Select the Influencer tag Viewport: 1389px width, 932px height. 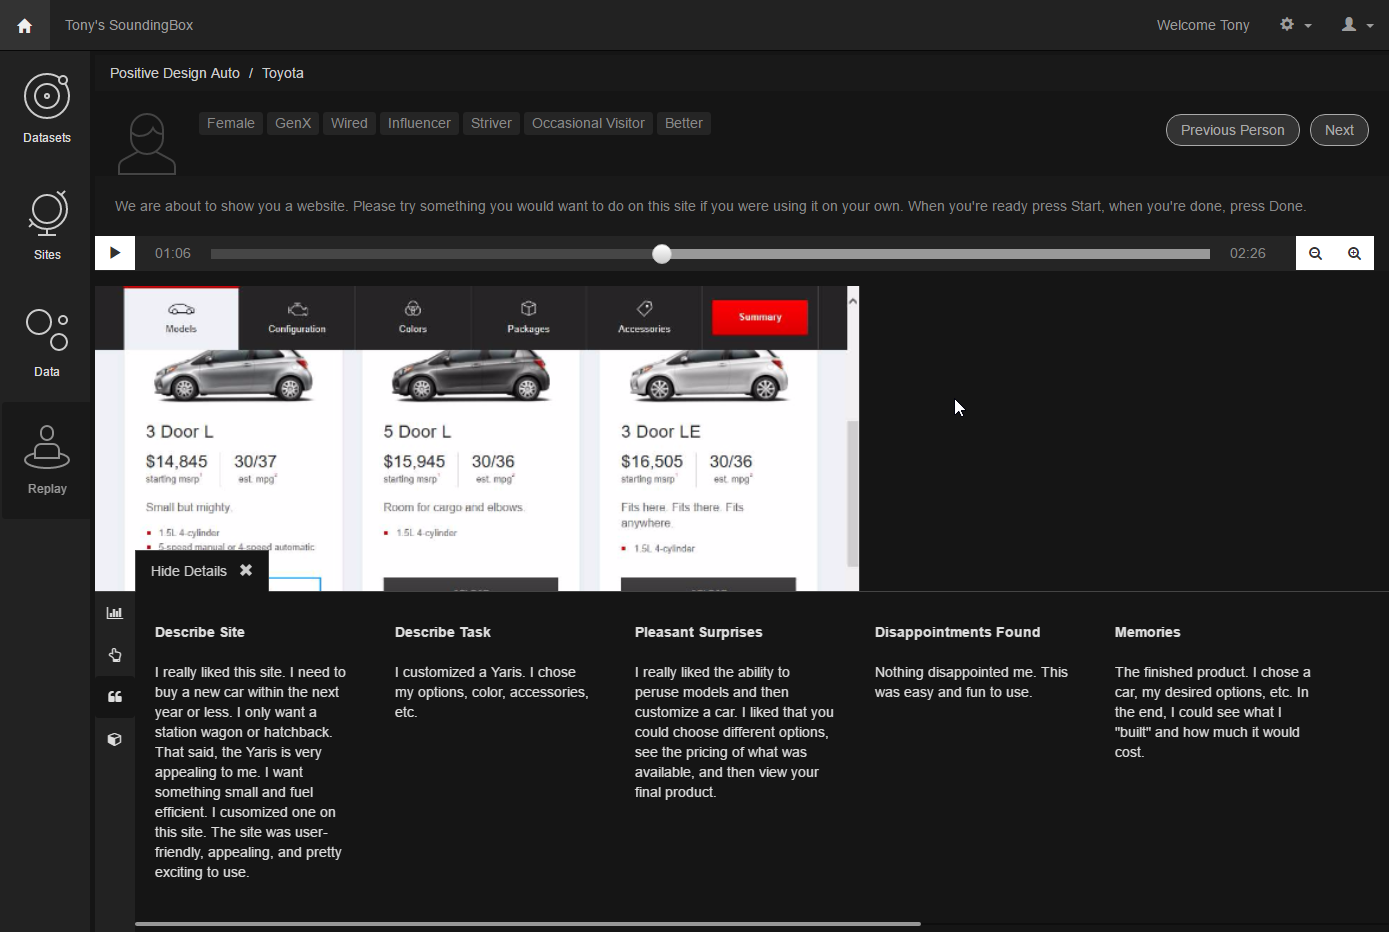[419, 123]
